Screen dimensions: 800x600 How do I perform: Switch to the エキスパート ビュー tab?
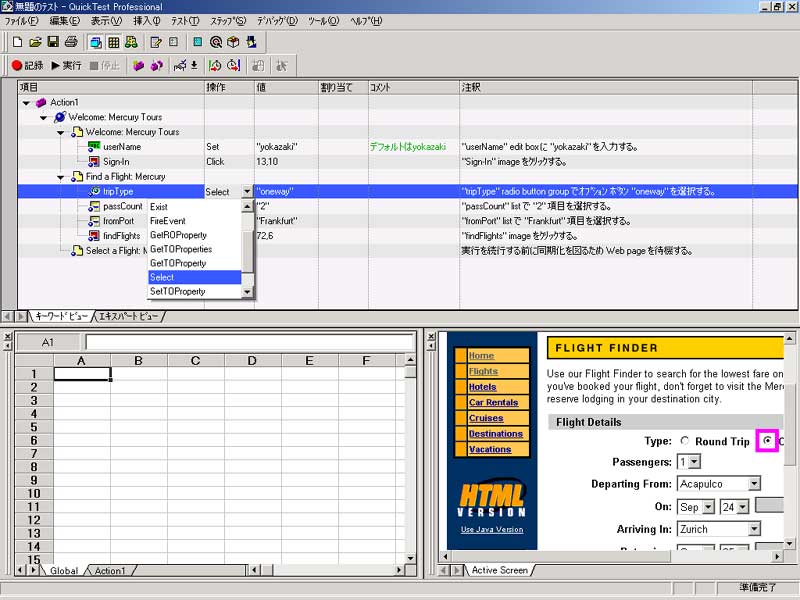(x=128, y=316)
